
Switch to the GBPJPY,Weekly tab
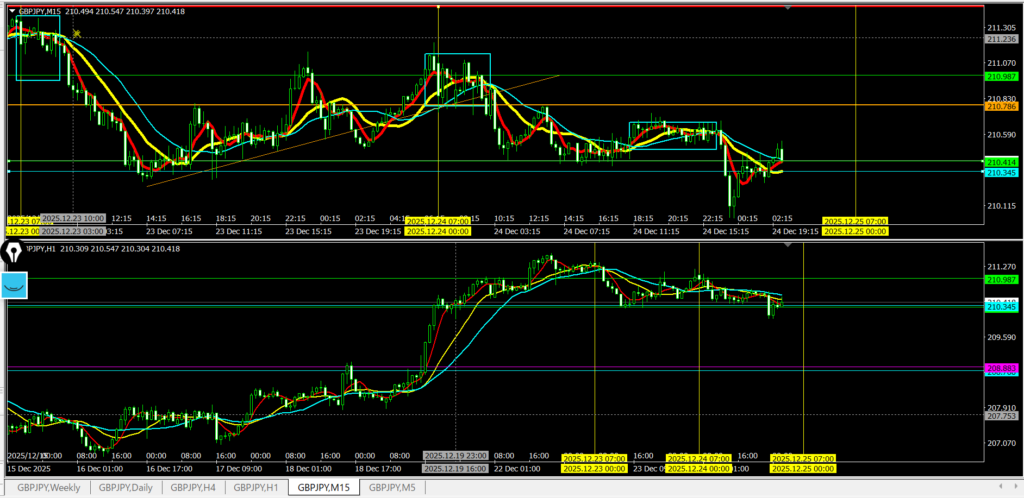[x=47, y=488]
